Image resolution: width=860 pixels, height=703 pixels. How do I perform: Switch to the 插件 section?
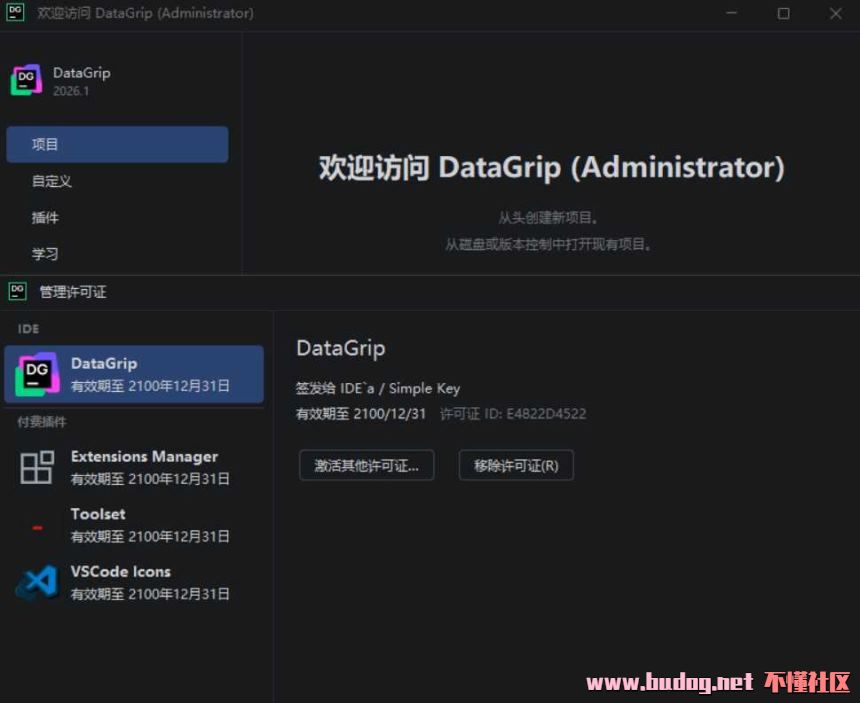(46, 217)
